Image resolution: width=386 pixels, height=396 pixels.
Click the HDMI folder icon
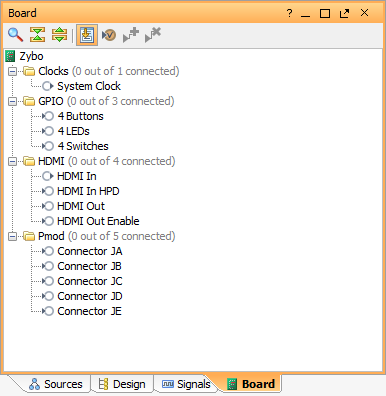point(29,161)
